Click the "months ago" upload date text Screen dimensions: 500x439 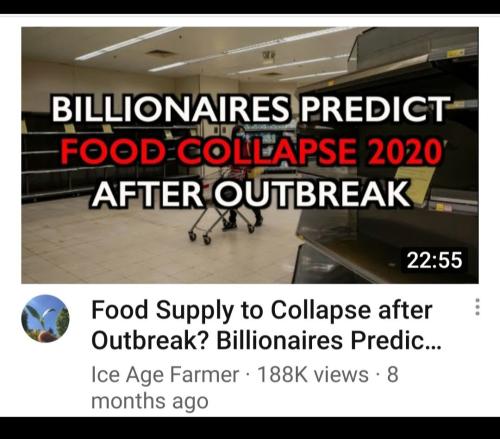coord(150,401)
